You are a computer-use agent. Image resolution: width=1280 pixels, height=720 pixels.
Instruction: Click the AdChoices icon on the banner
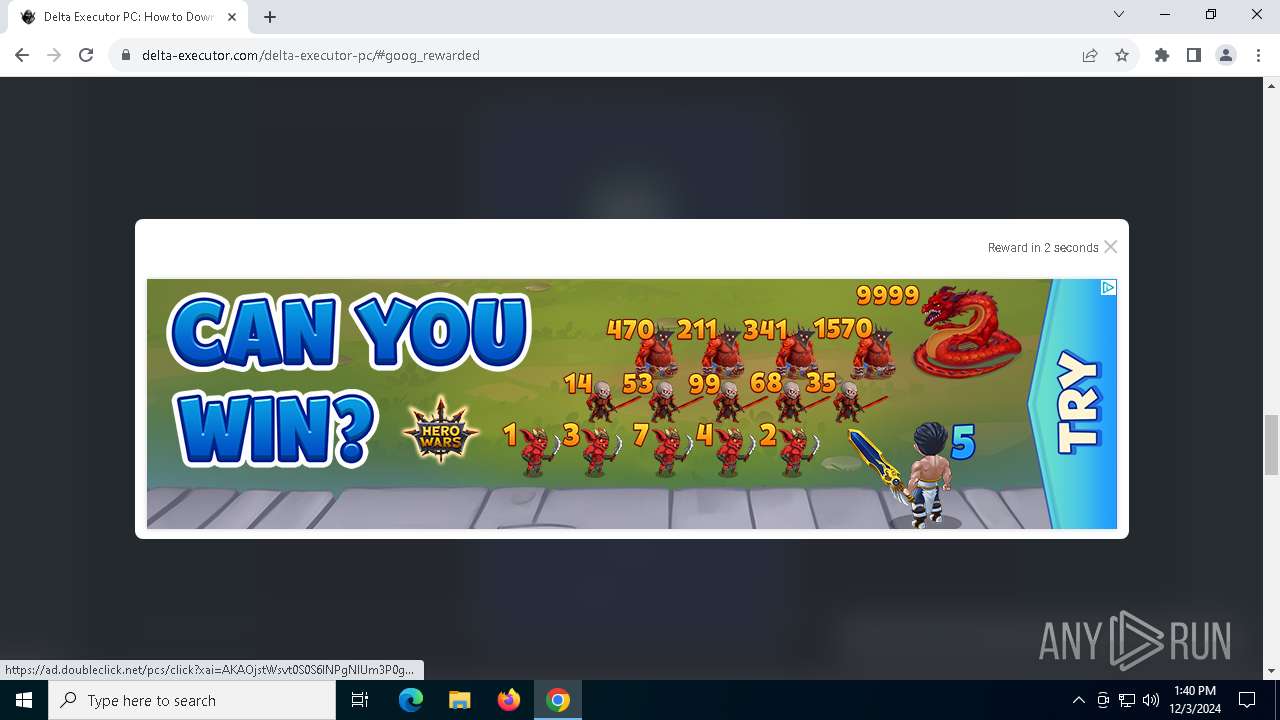1108,288
